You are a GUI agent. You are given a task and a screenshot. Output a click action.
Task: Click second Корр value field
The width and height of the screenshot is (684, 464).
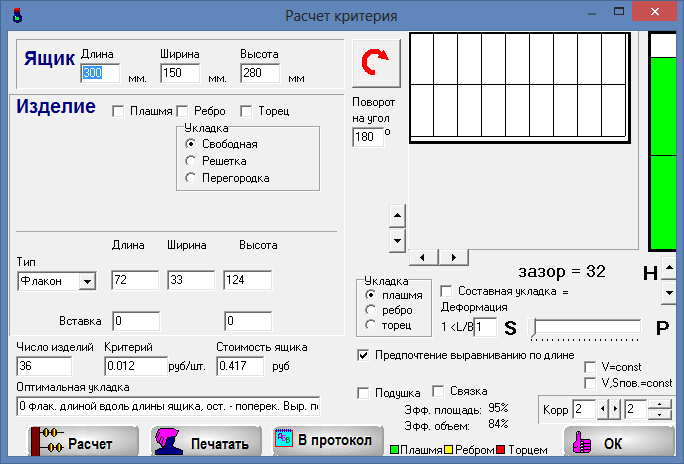(x=636, y=409)
